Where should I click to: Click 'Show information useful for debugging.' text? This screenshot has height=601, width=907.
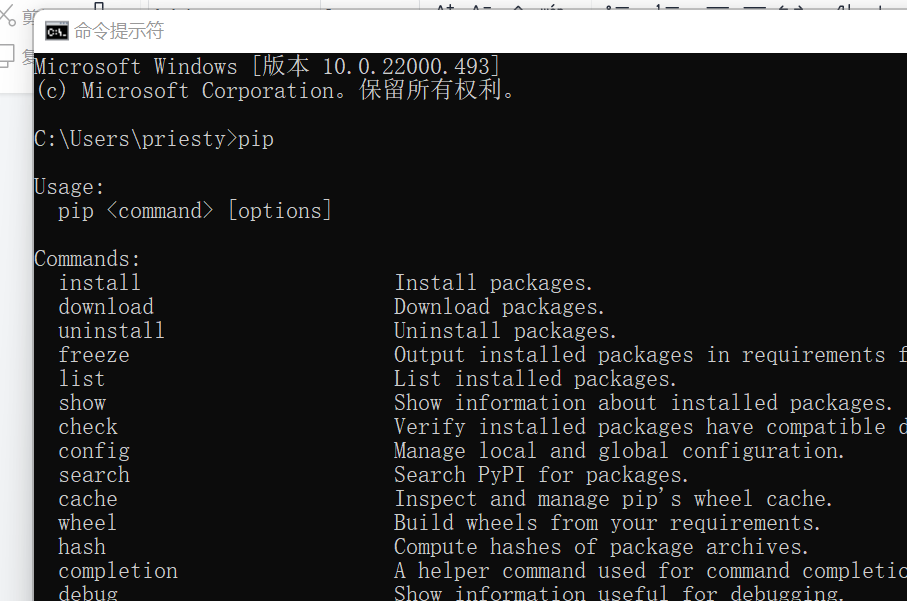click(x=619, y=593)
